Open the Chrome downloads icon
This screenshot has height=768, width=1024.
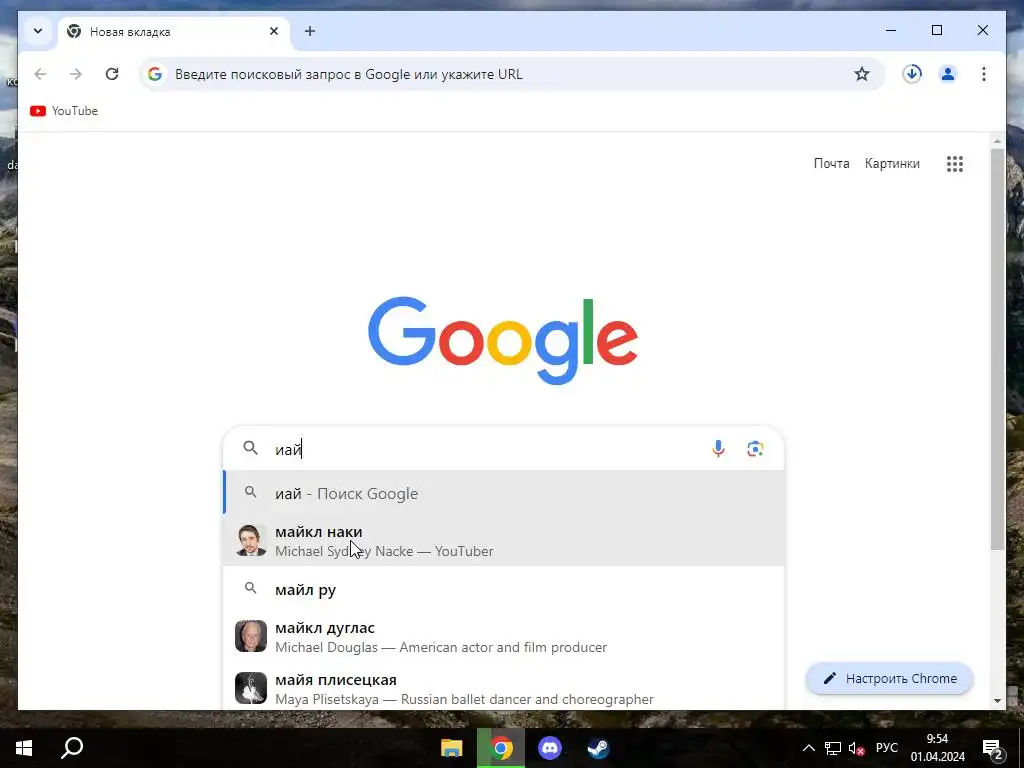(912, 74)
